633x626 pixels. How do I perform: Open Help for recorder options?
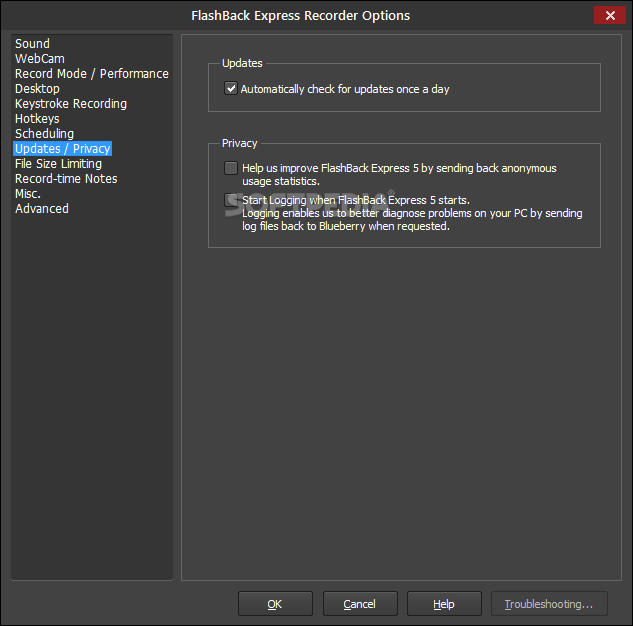point(444,603)
